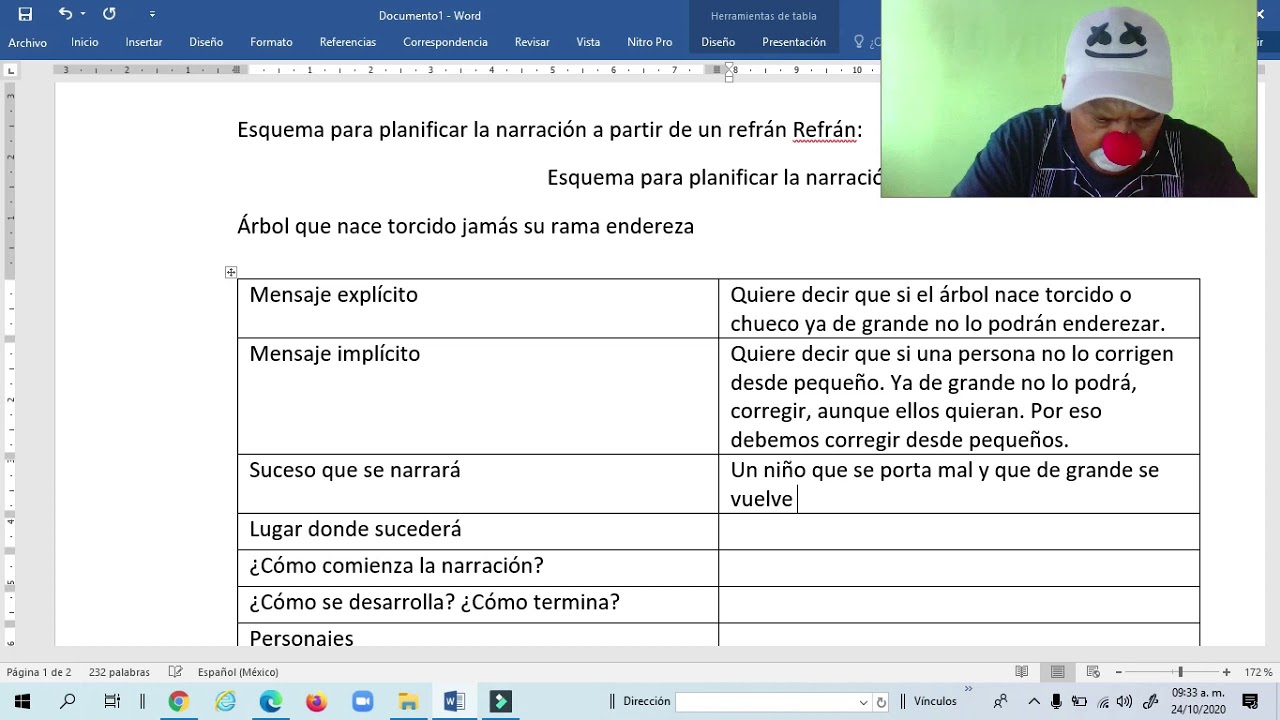The image size is (1280, 720).
Task: Expand the Vínculos toolbar chevron
Action: pos(968,690)
